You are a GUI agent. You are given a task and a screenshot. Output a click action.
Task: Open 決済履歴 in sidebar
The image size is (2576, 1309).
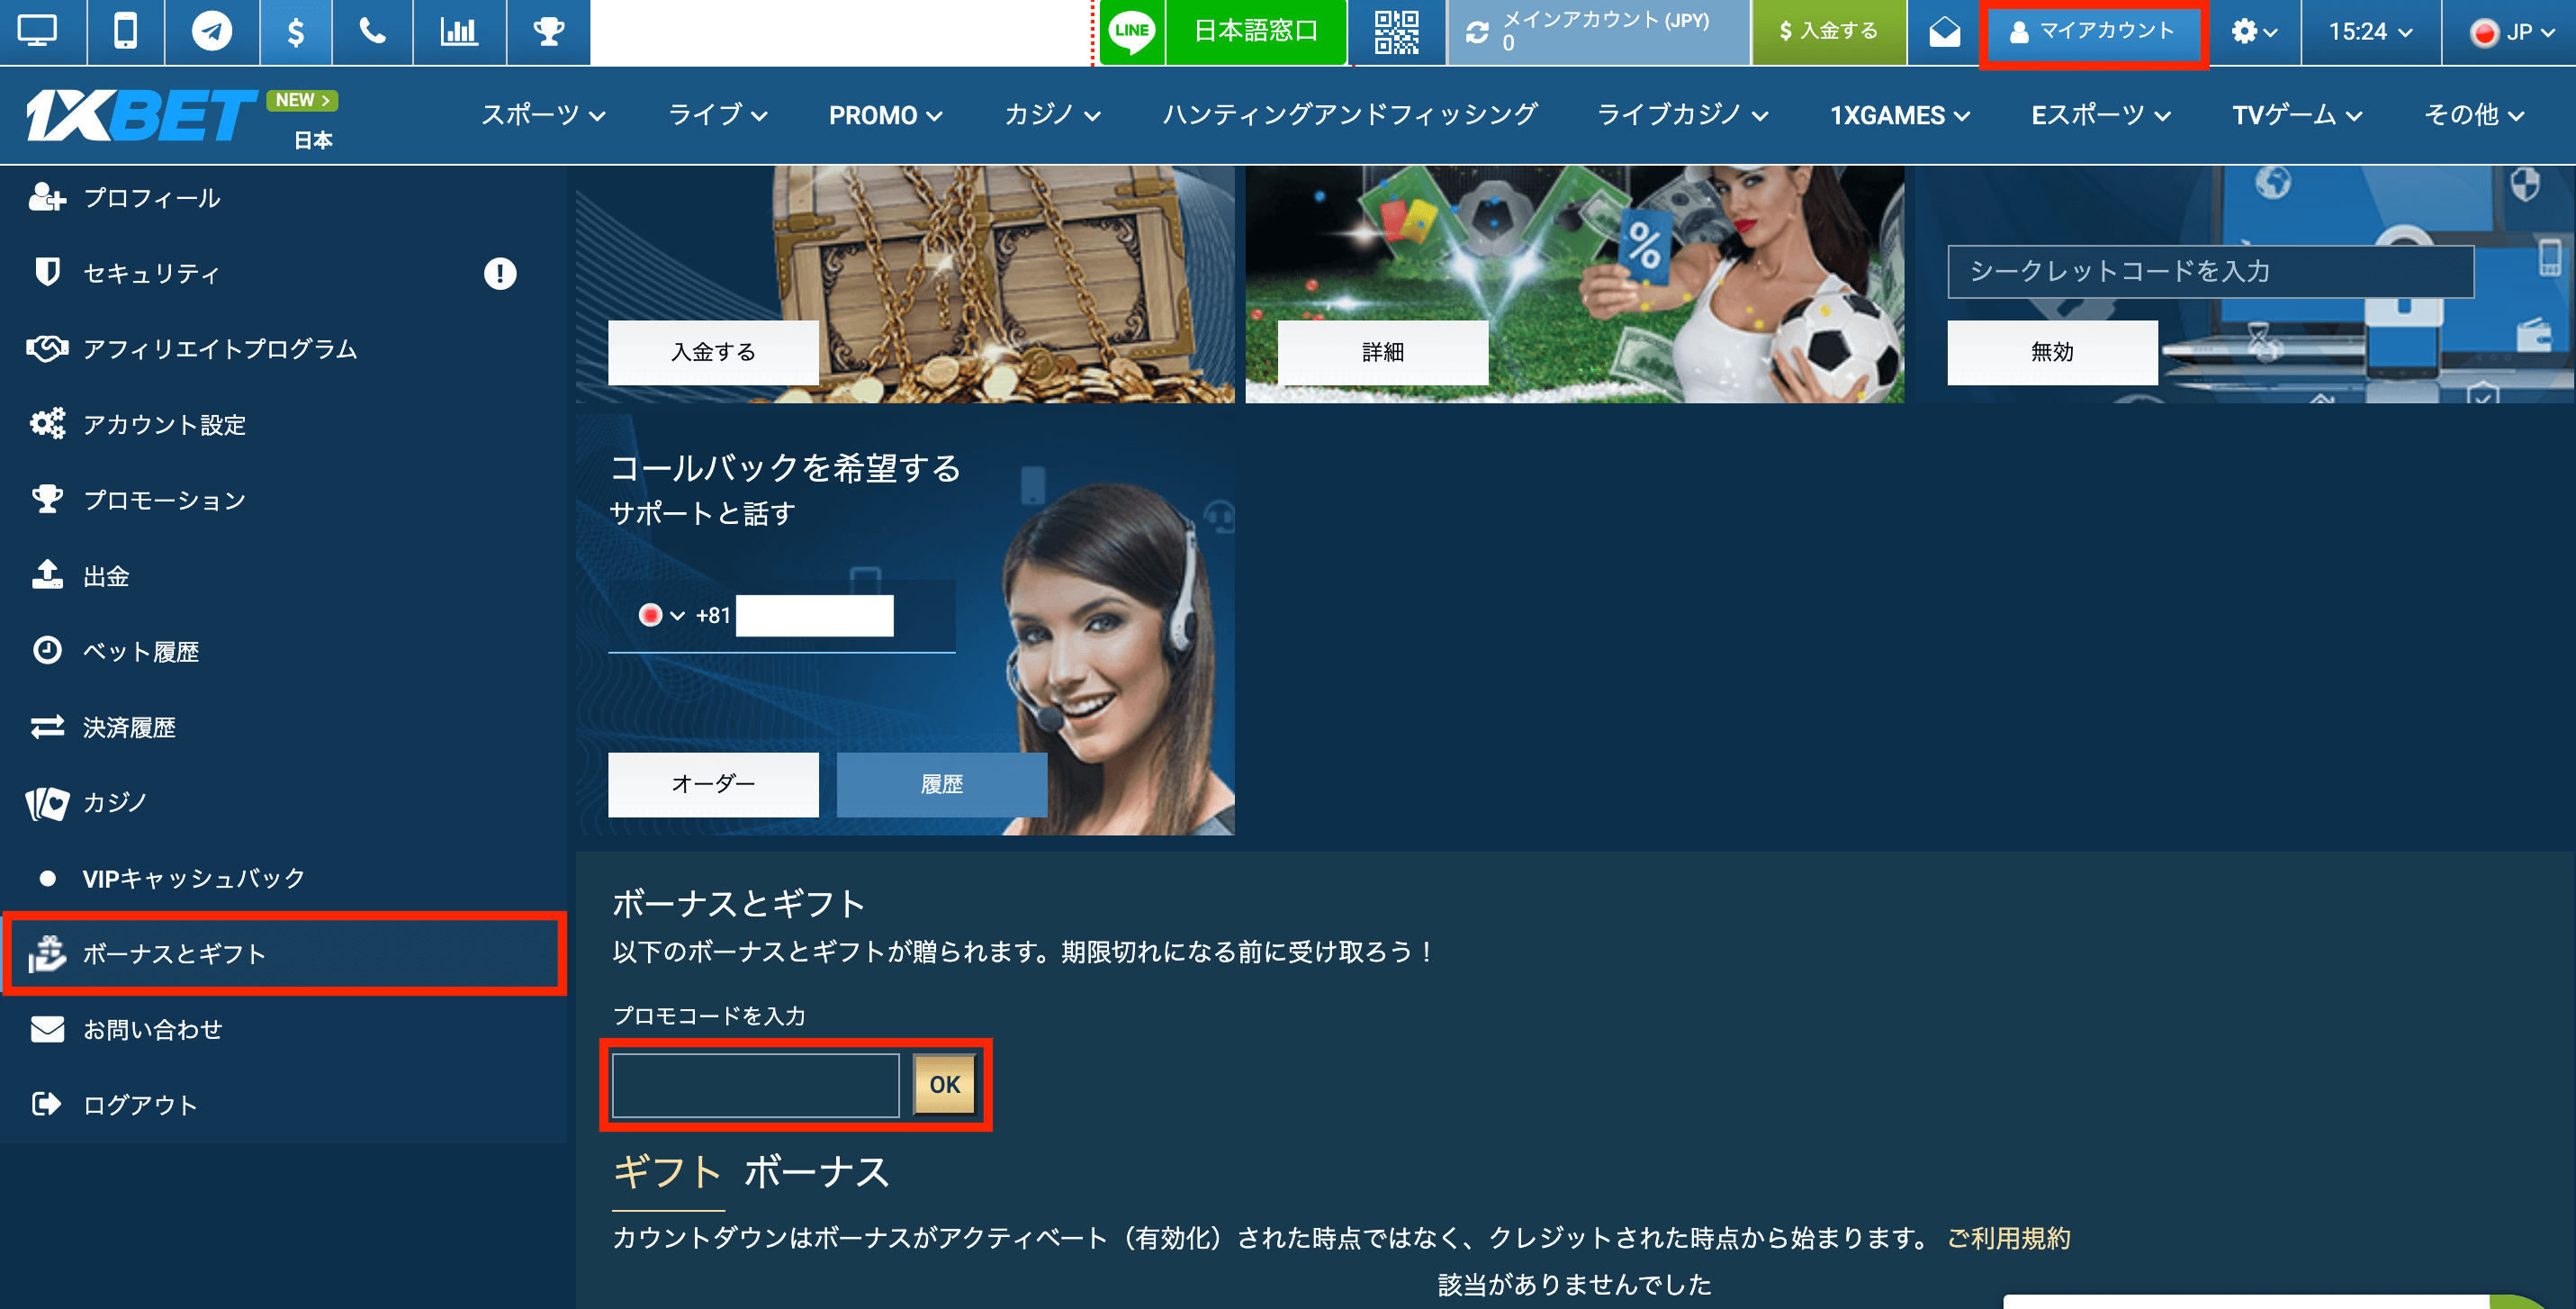(x=283, y=727)
